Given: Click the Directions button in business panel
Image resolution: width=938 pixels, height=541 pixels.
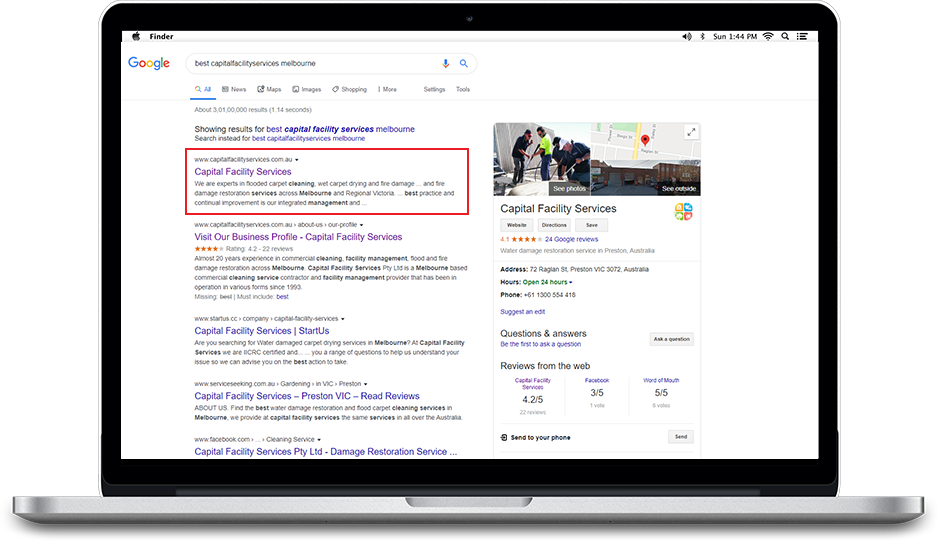Looking at the screenshot, I should 553,225.
